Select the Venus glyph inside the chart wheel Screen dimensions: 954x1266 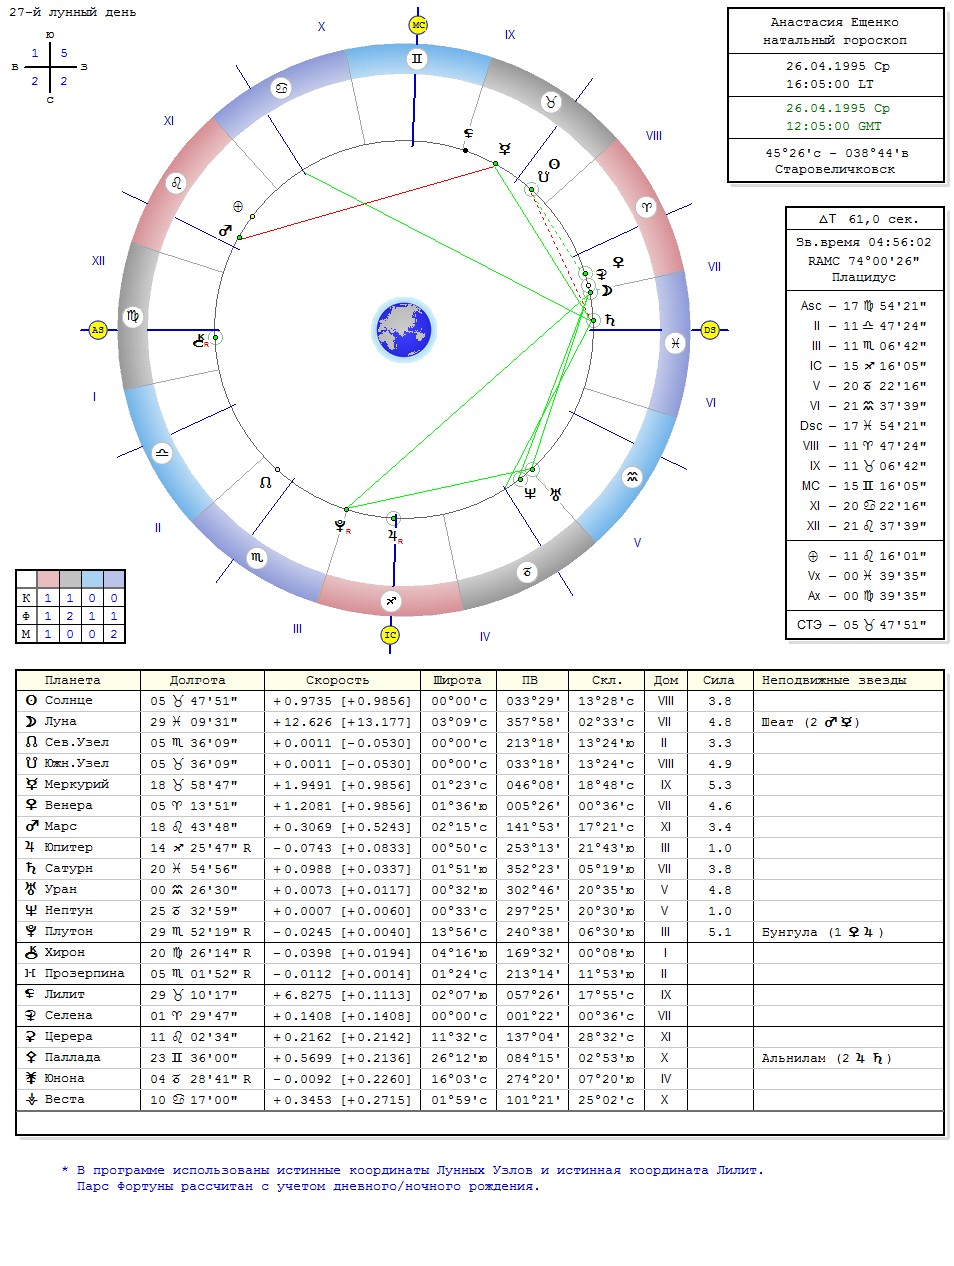point(618,262)
